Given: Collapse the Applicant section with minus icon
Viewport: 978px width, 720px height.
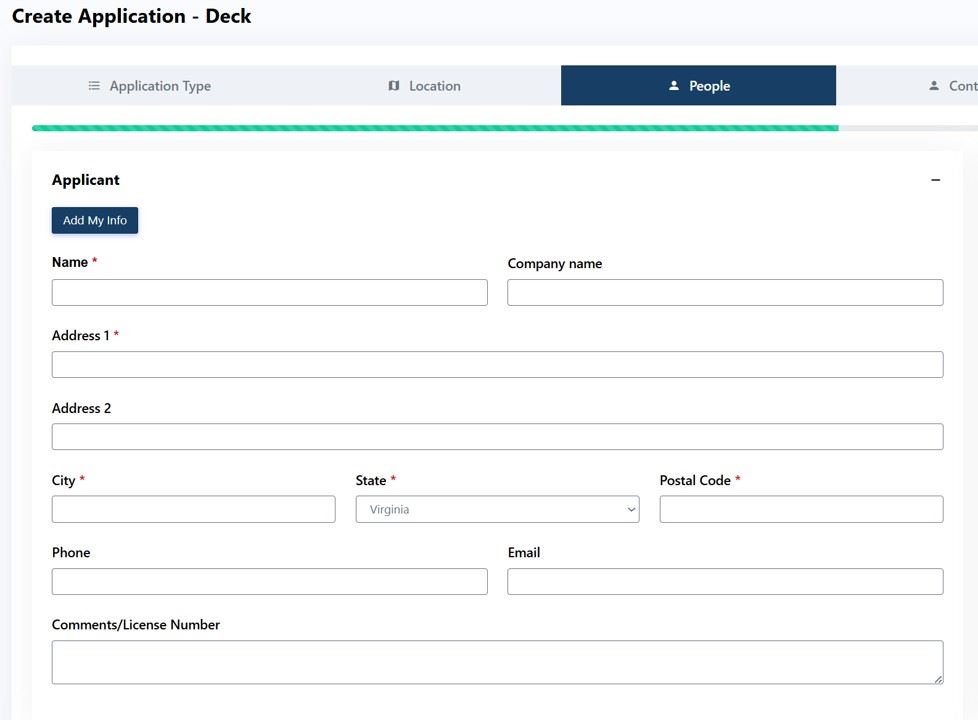Looking at the screenshot, I should coord(935,180).
